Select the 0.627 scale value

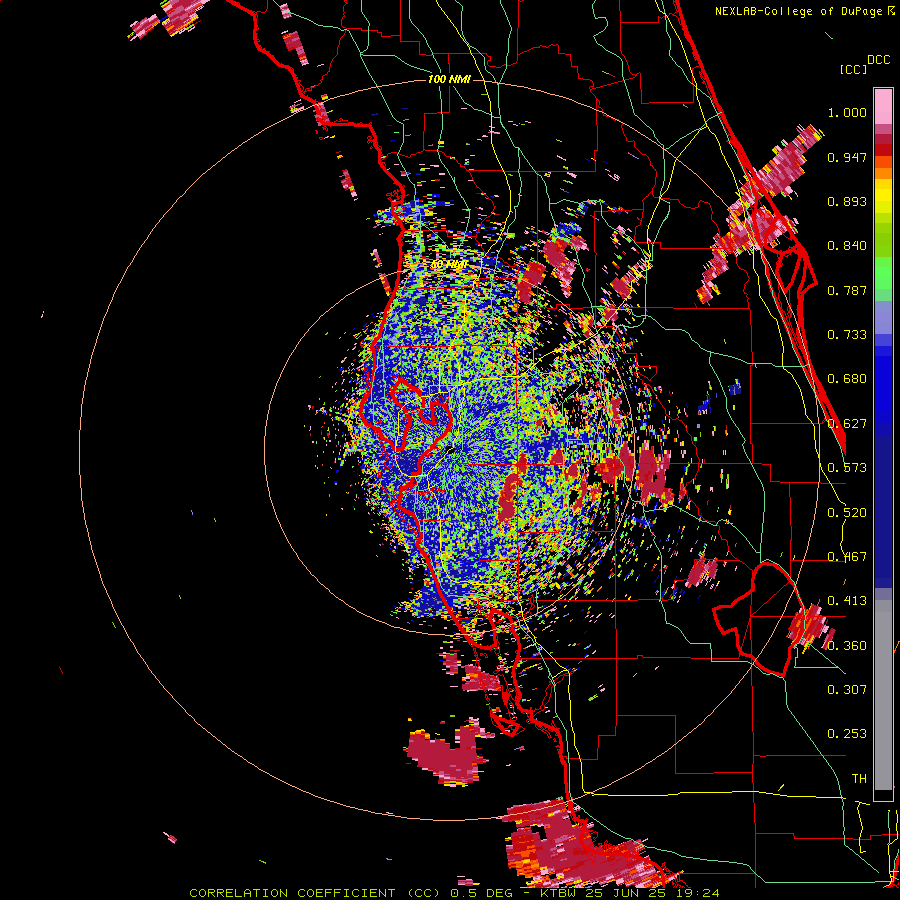click(847, 424)
